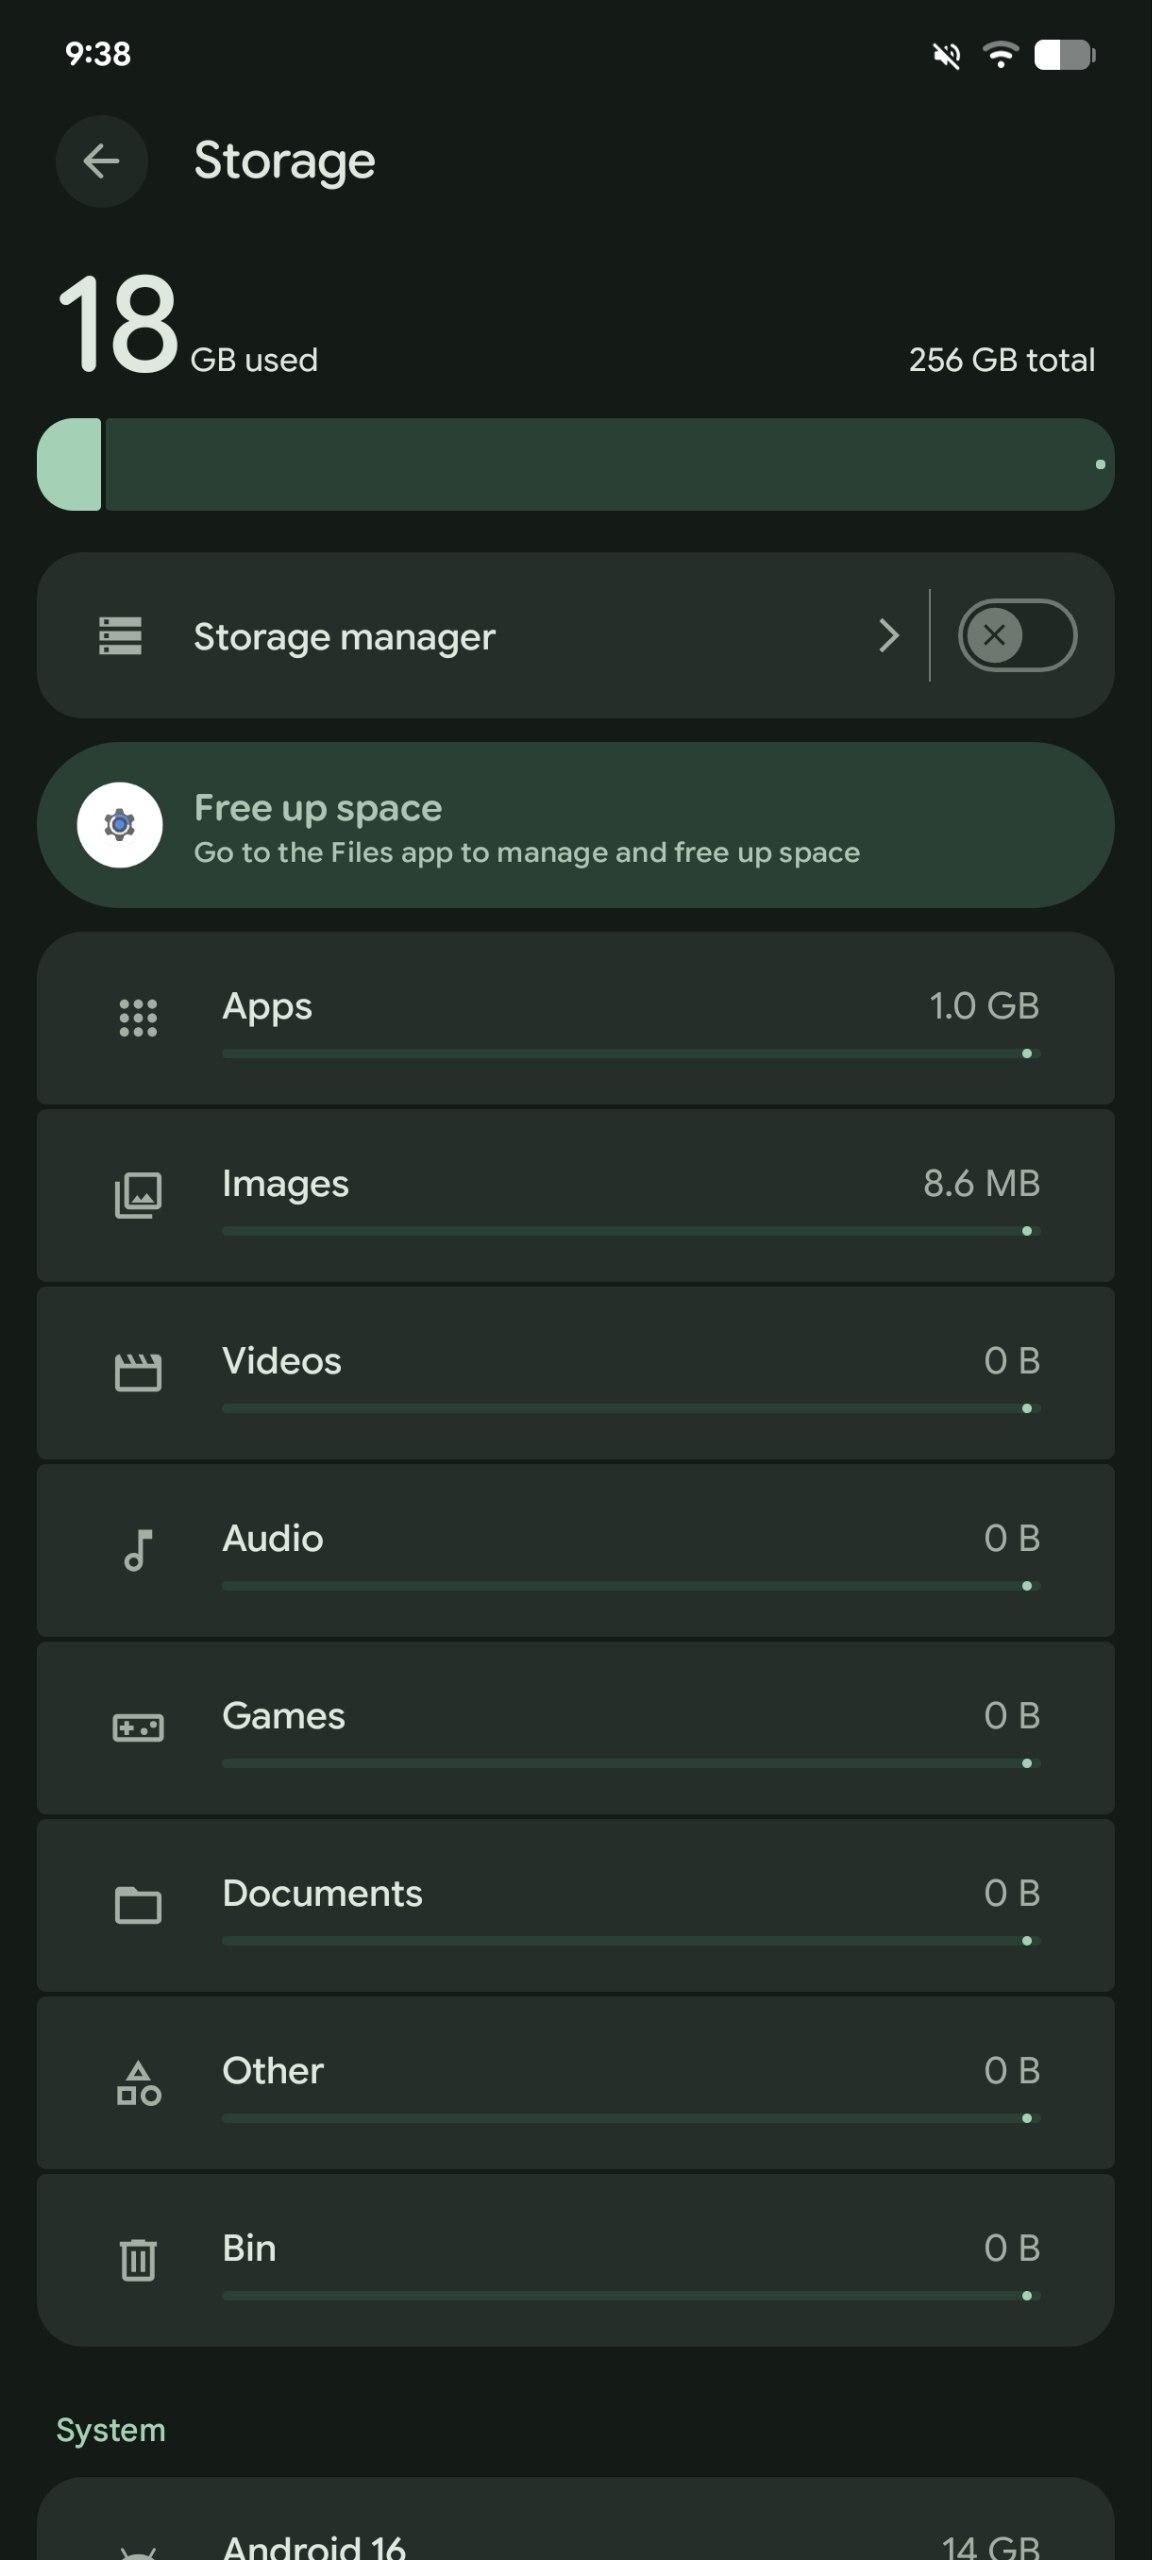The image size is (1152, 2560).
Task: Click the Other shapes category icon
Action: coord(138,2084)
